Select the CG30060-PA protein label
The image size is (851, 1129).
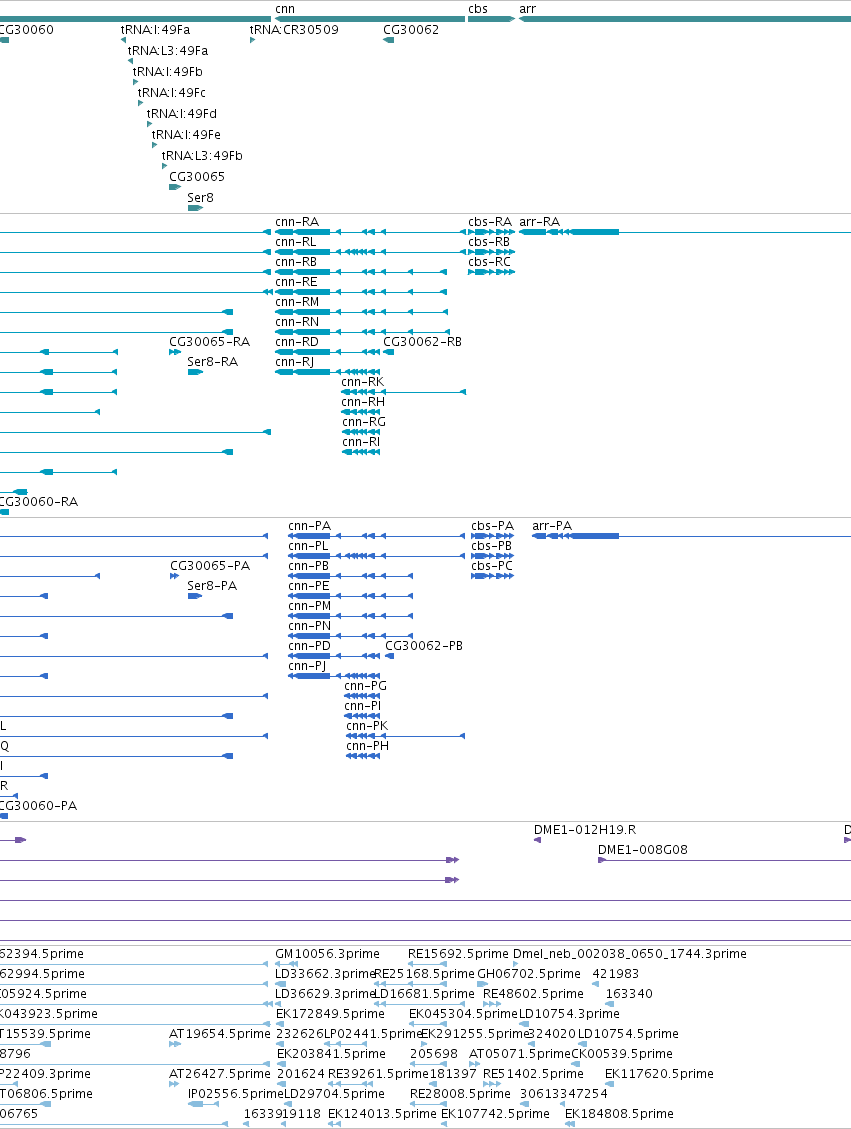pyautogui.click(x=39, y=806)
